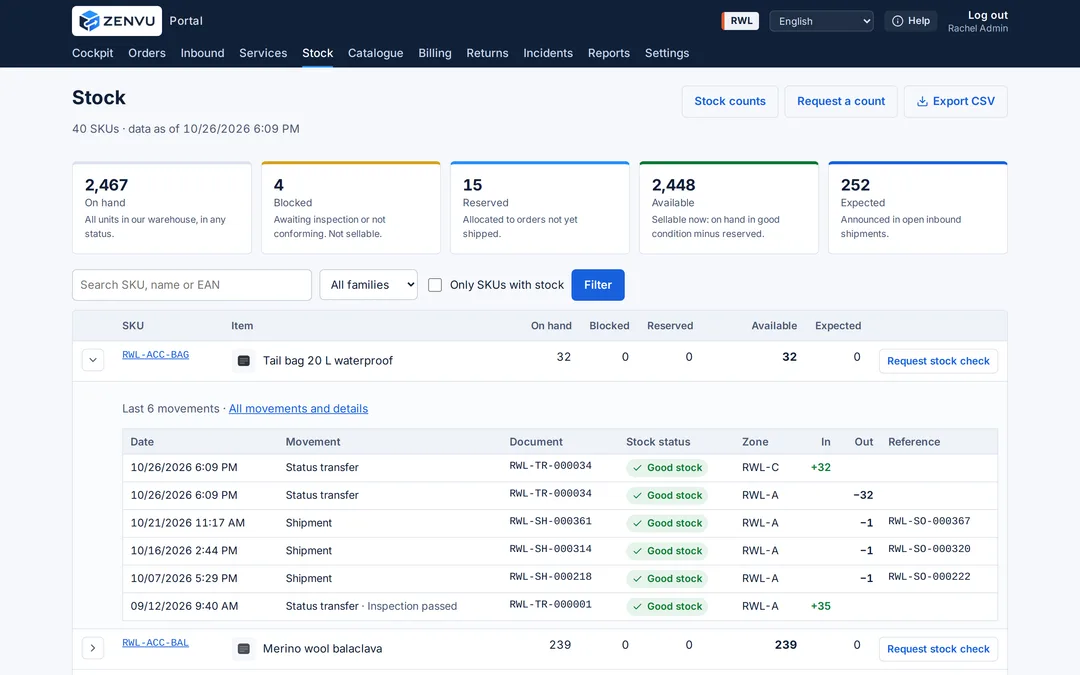The width and height of the screenshot is (1080, 675).
Task: Click the Zenvu logo
Action: [117, 21]
